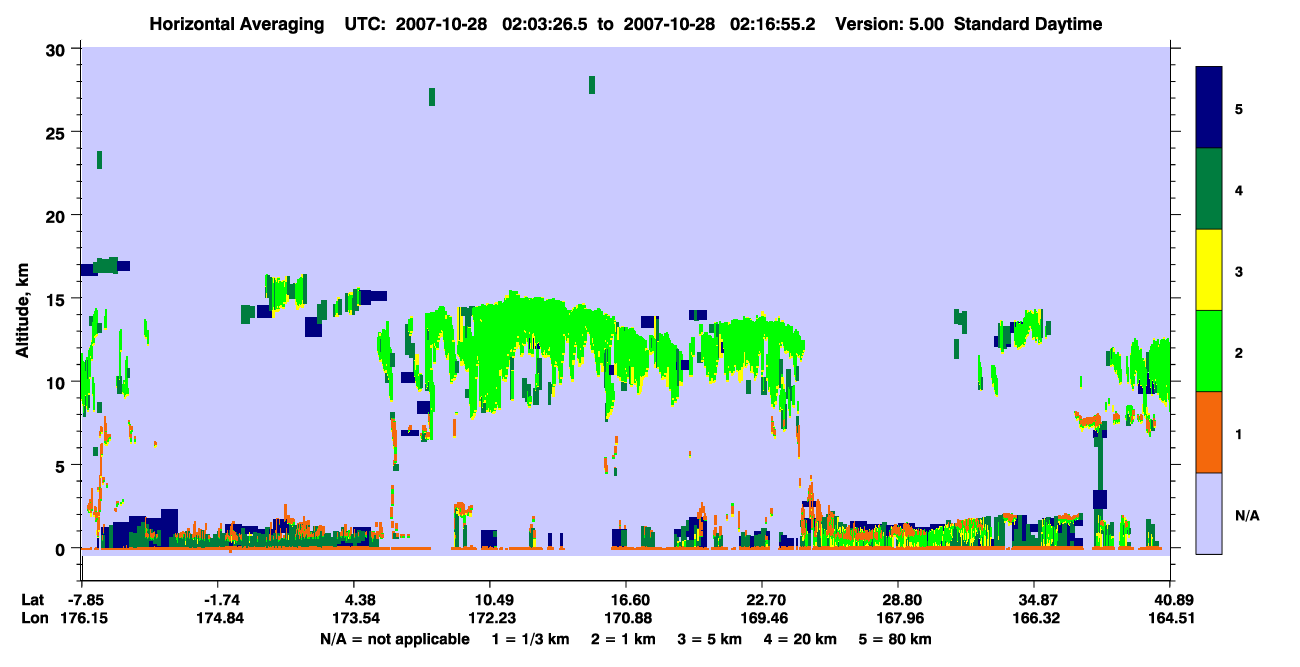The height and width of the screenshot is (667, 1300).
Task: Click the dark blue level 5 color swatch
Action: (1209, 108)
